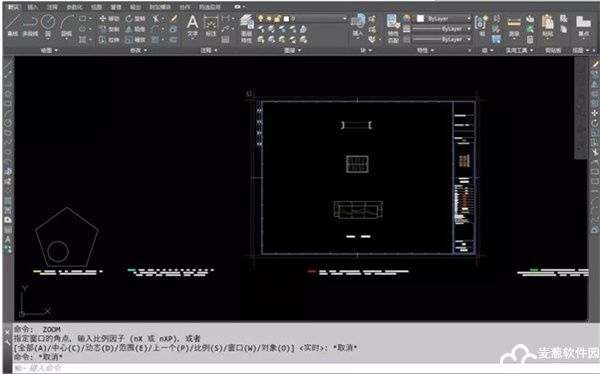Select the Measure (测量) utility tool
Viewport: 600px width, 374px height.
coord(514,26)
